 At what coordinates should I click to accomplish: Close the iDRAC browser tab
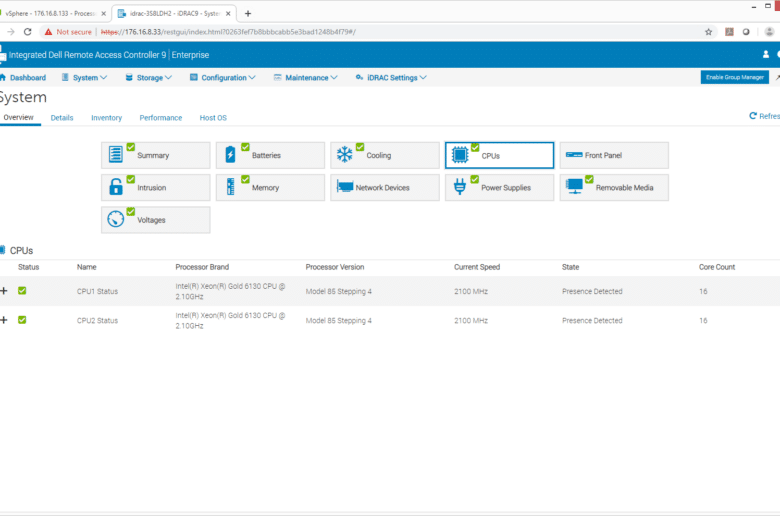point(228,13)
